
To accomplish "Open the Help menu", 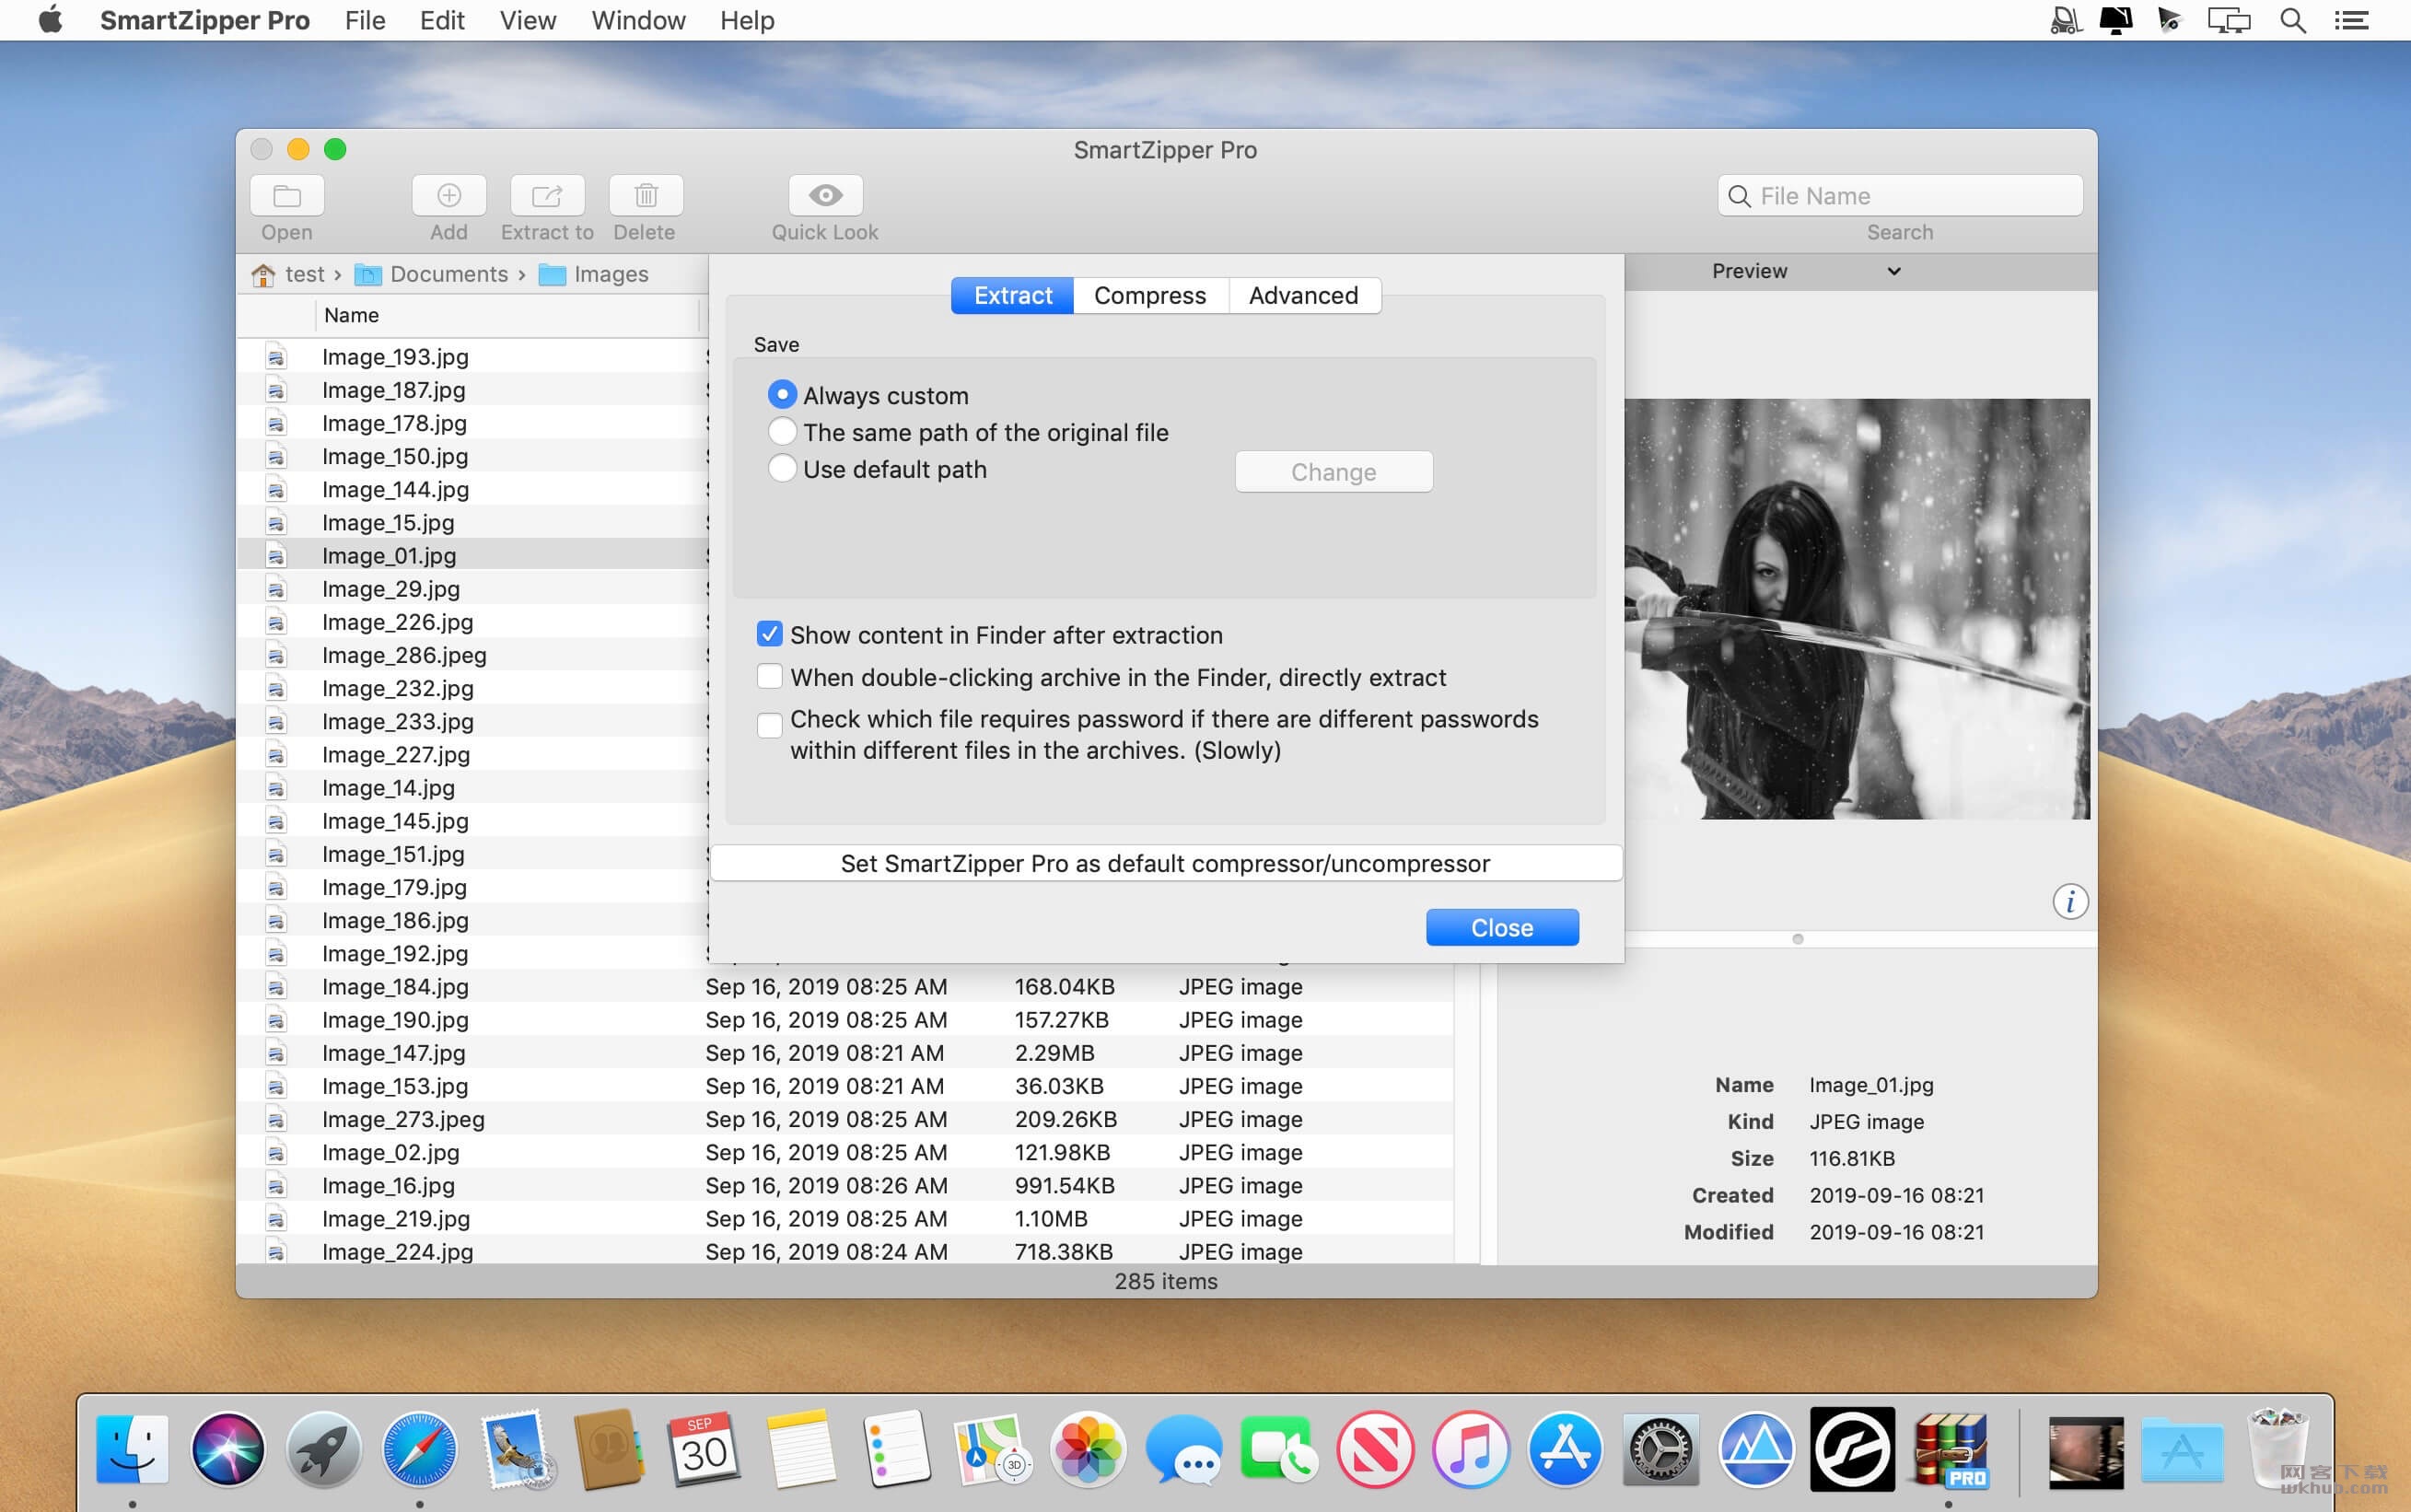I will pyautogui.click(x=747, y=20).
